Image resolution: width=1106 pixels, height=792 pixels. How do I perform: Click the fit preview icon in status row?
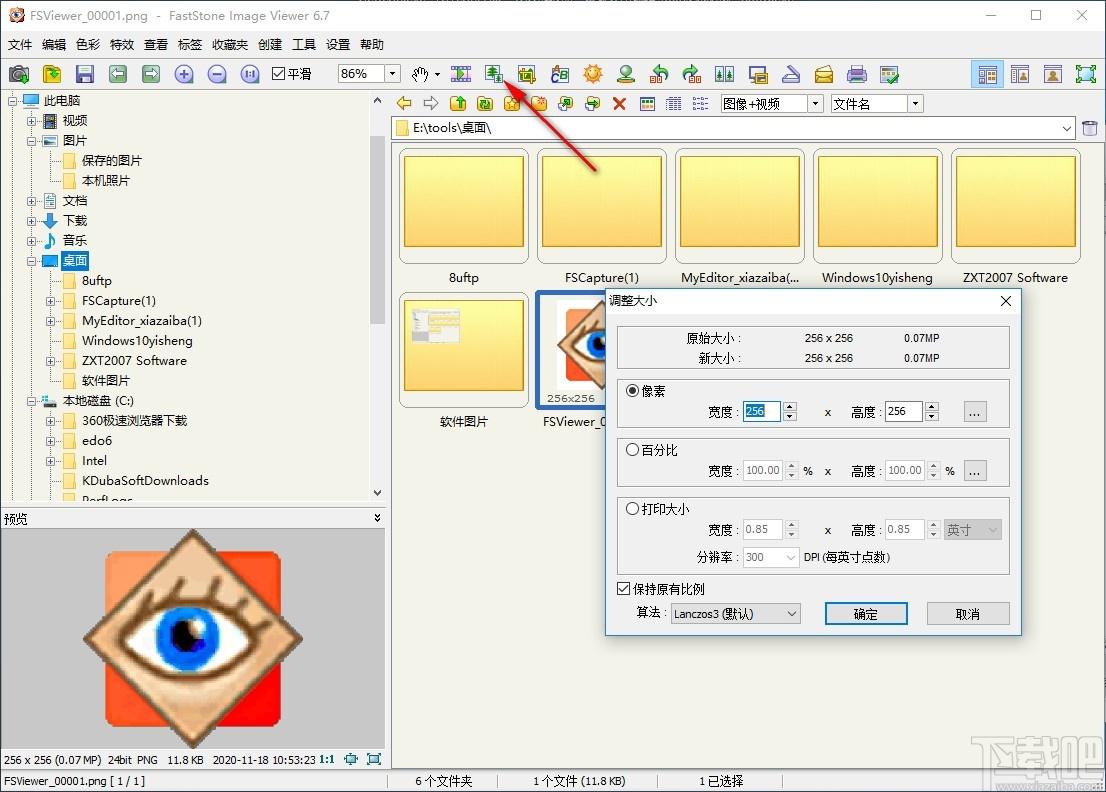[351, 759]
